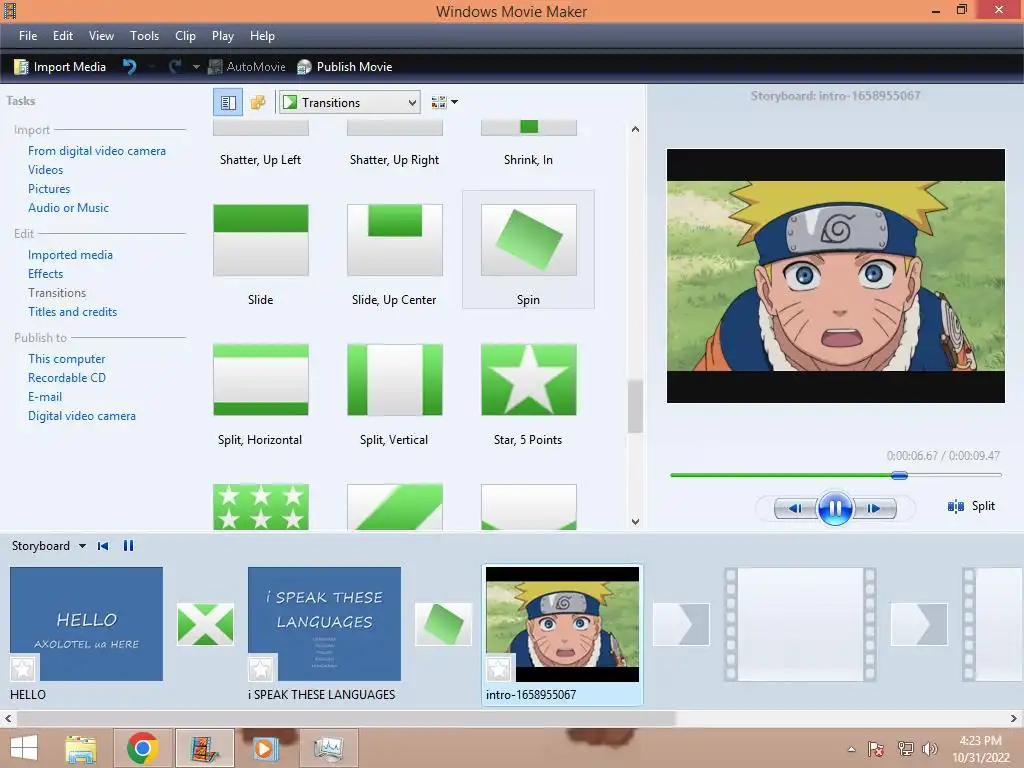Click the Import Media toolbar button
1024x768 pixels.
[60, 67]
